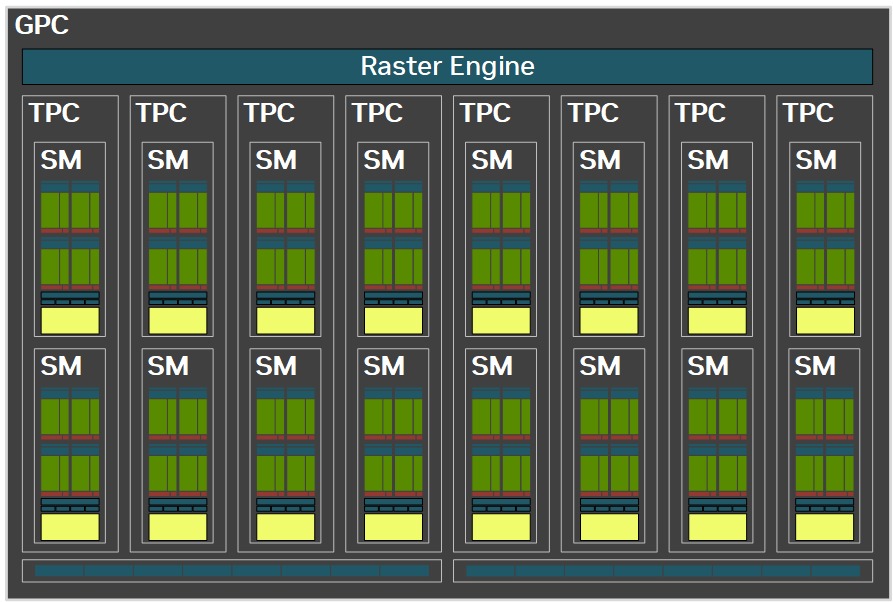Select the yellow block in last TPC's lower SM
Image resolution: width=893 pixels, height=602 pixels.
[825, 526]
